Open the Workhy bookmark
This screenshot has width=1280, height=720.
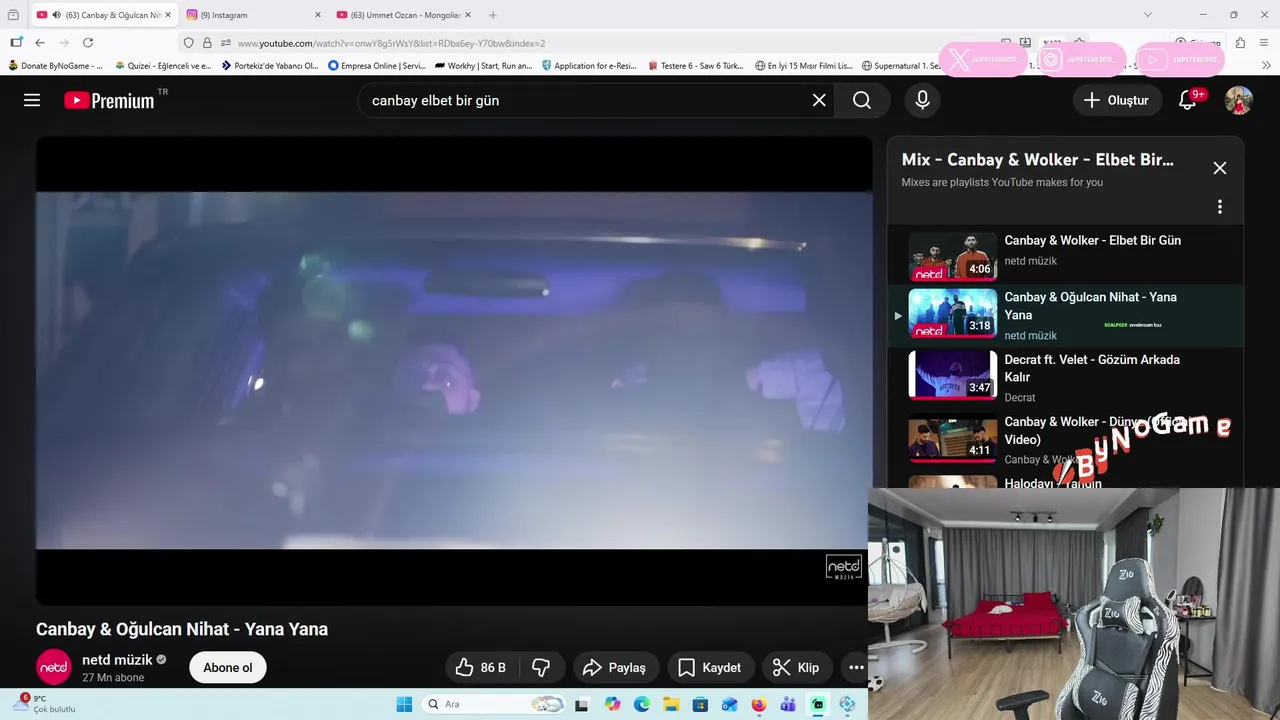click(483, 66)
